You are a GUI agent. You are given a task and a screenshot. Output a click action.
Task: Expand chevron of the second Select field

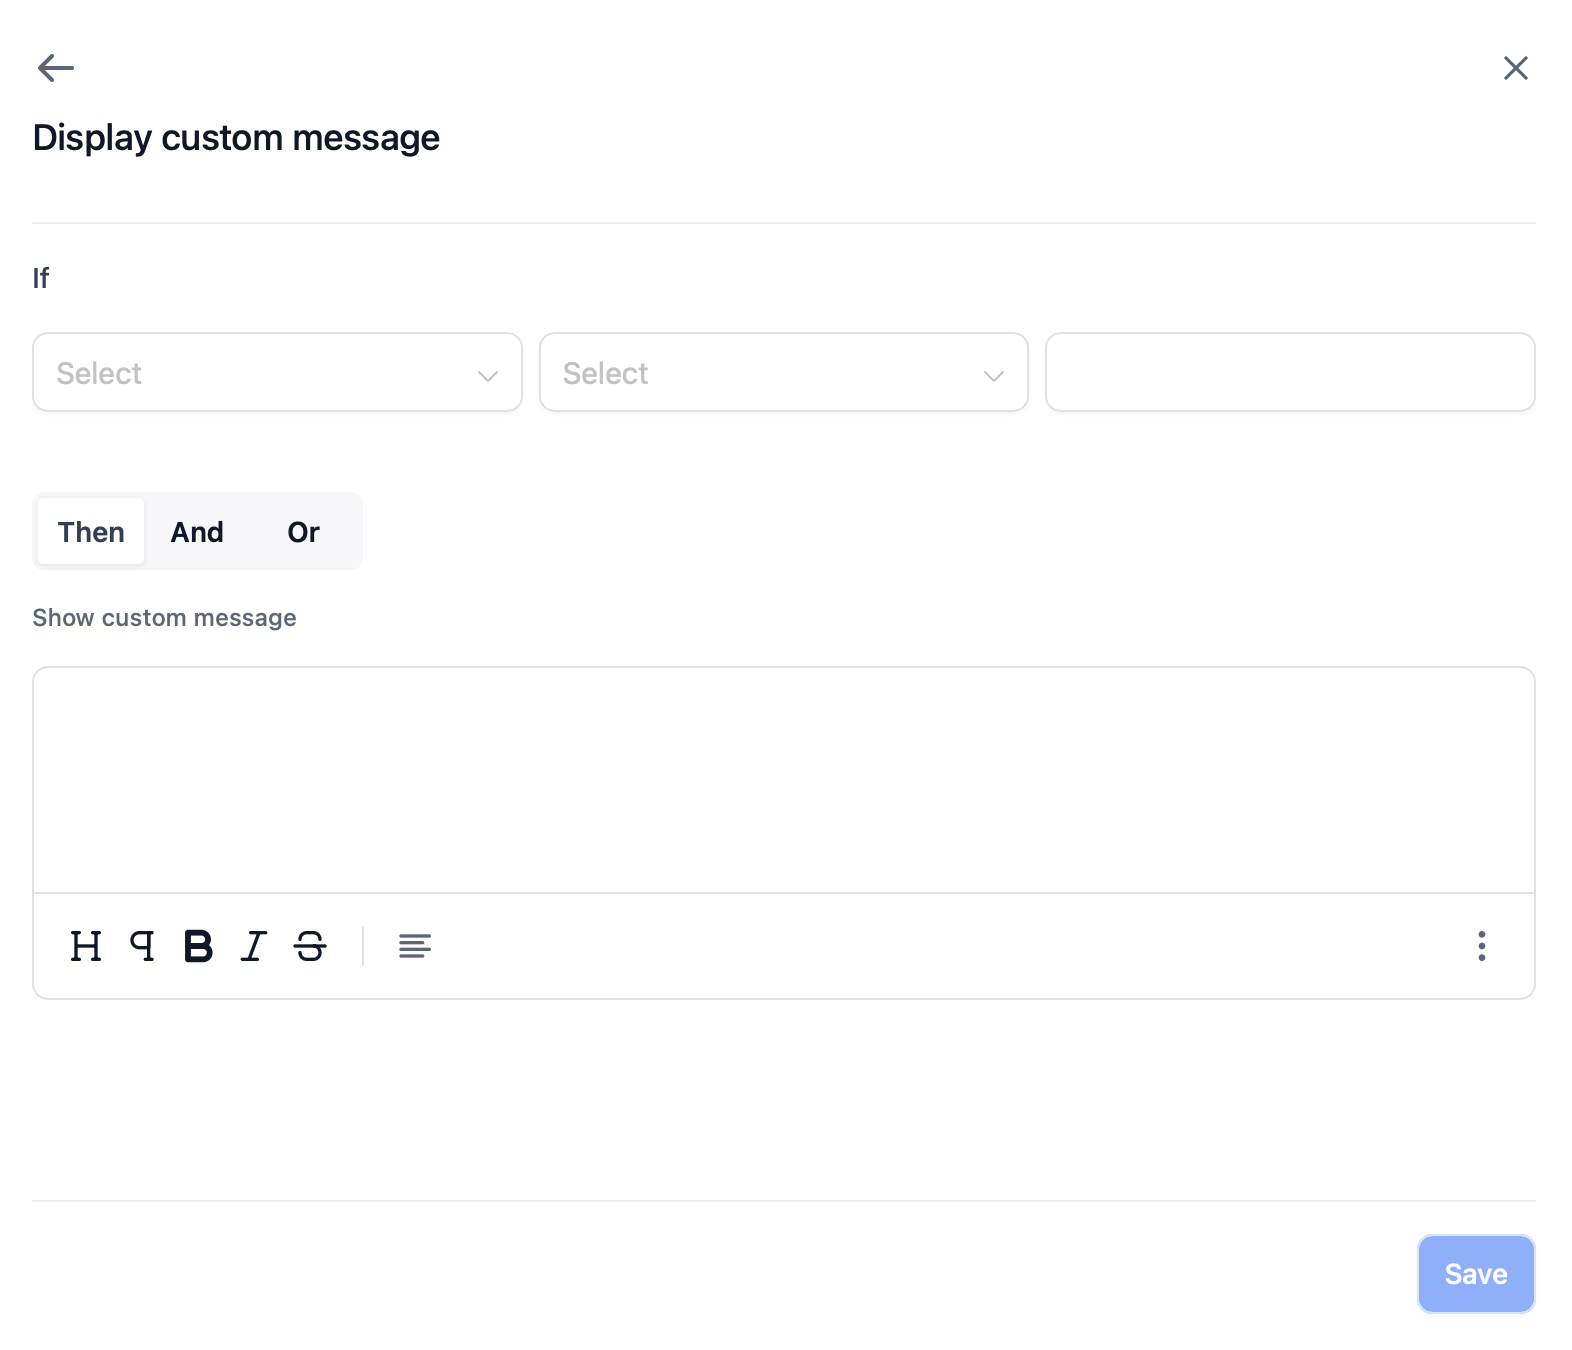pos(994,376)
